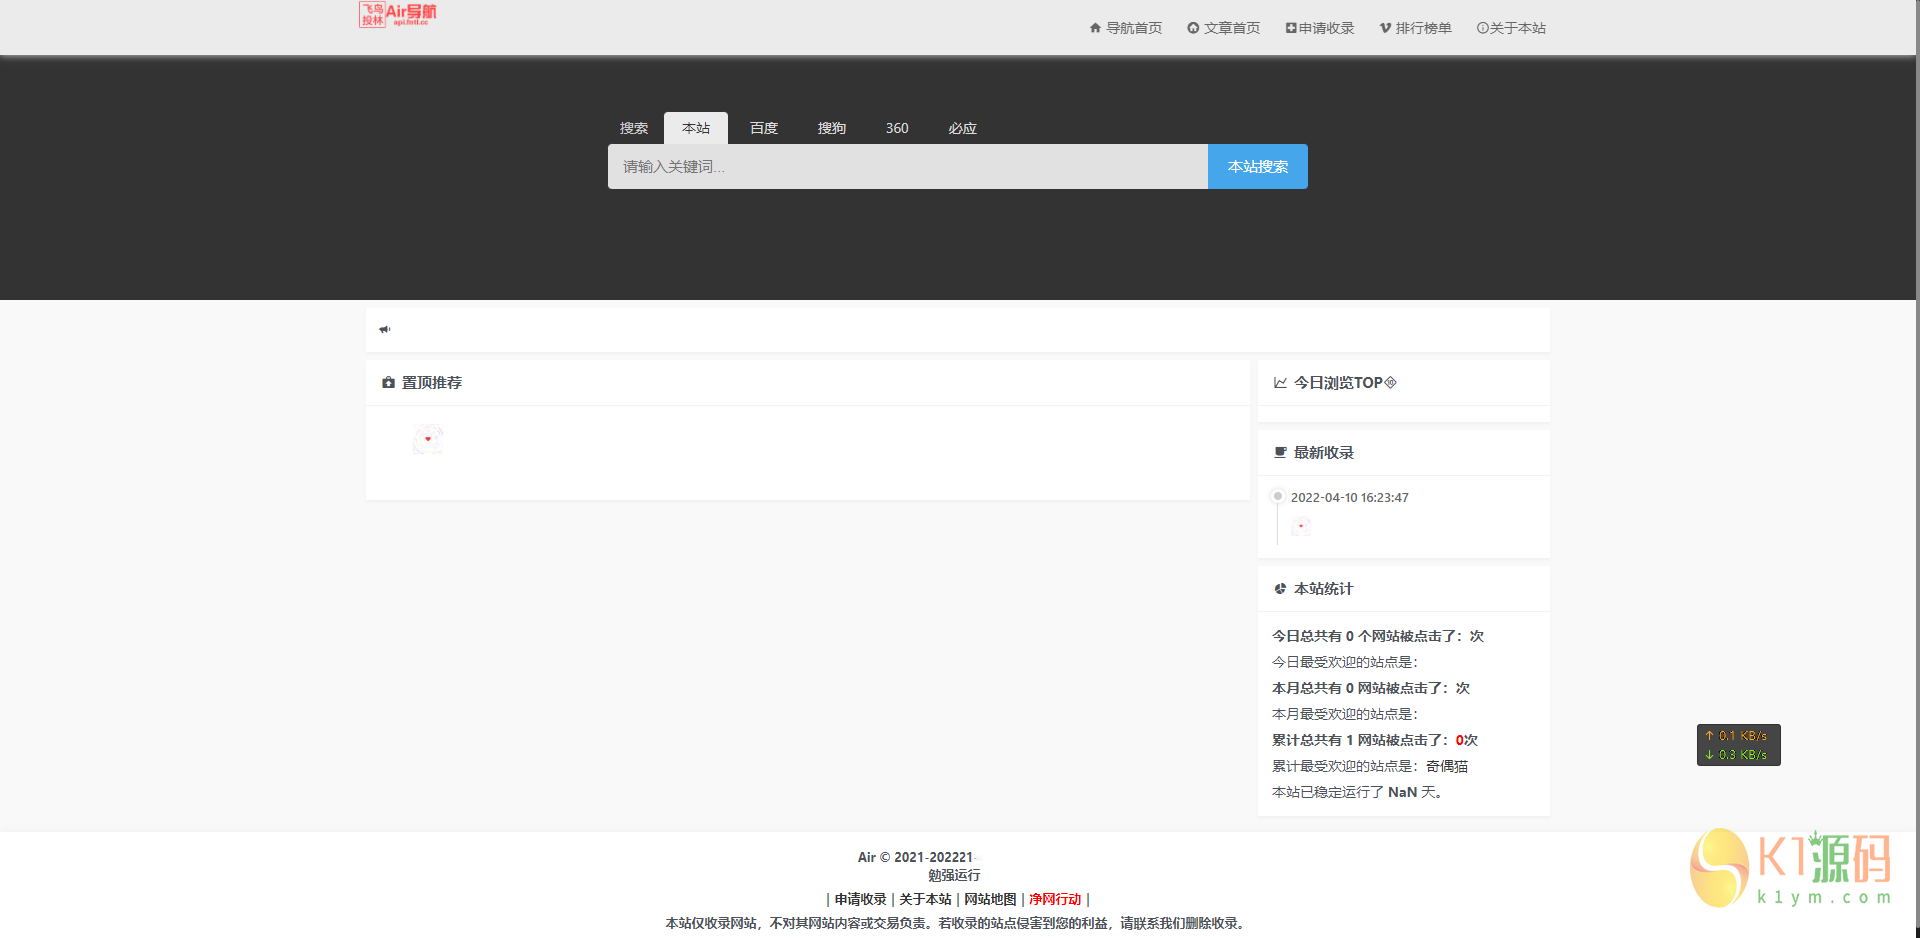Click the timeline dot beside 2022-04-10 entry

coord(1277,495)
